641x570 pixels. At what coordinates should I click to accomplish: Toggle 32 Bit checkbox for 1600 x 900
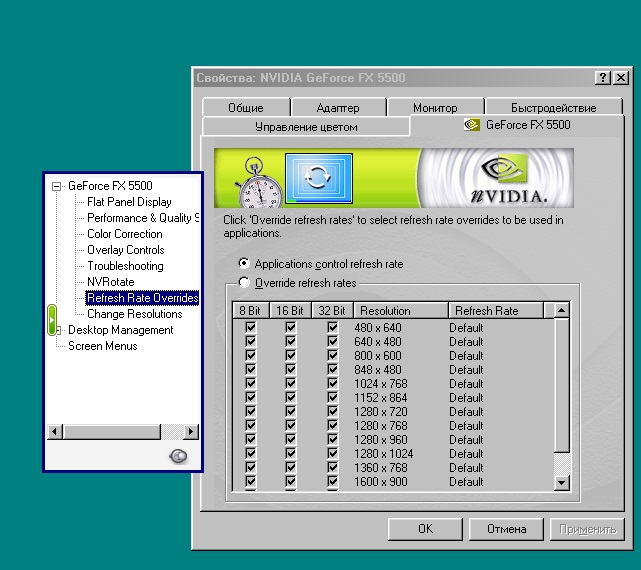tap(333, 481)
